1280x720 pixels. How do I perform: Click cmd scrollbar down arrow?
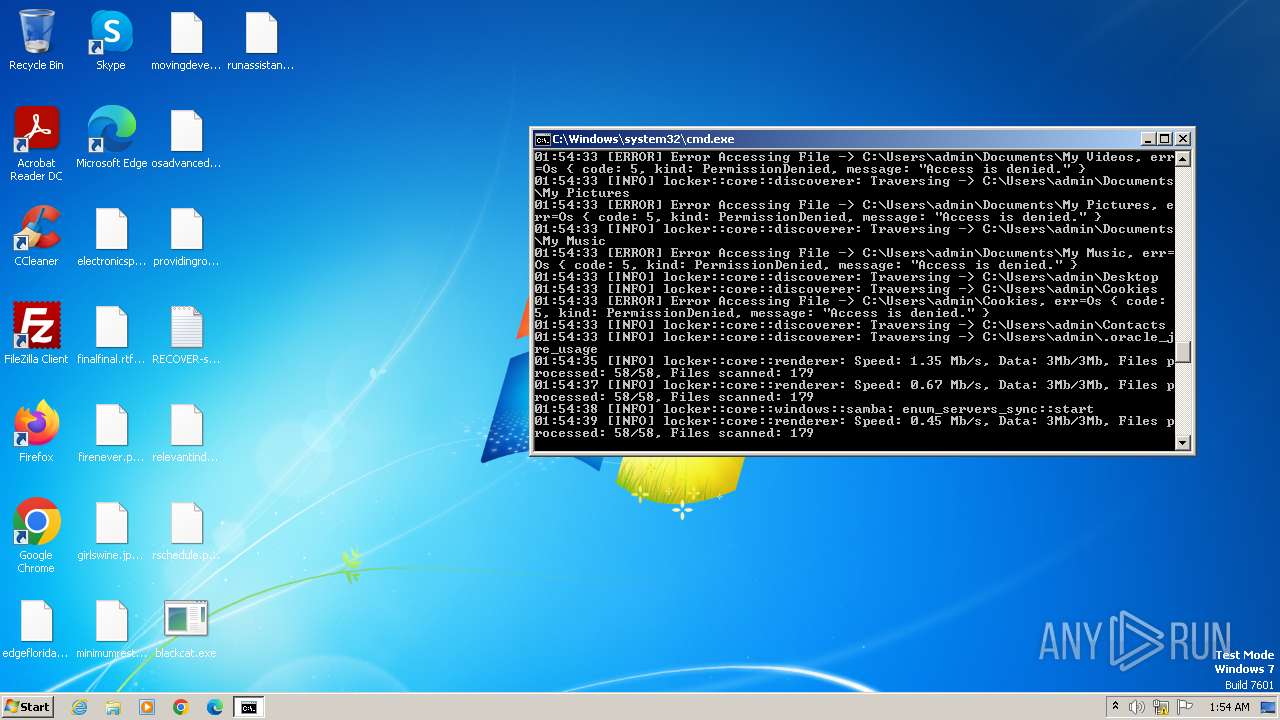(1183, 443)
